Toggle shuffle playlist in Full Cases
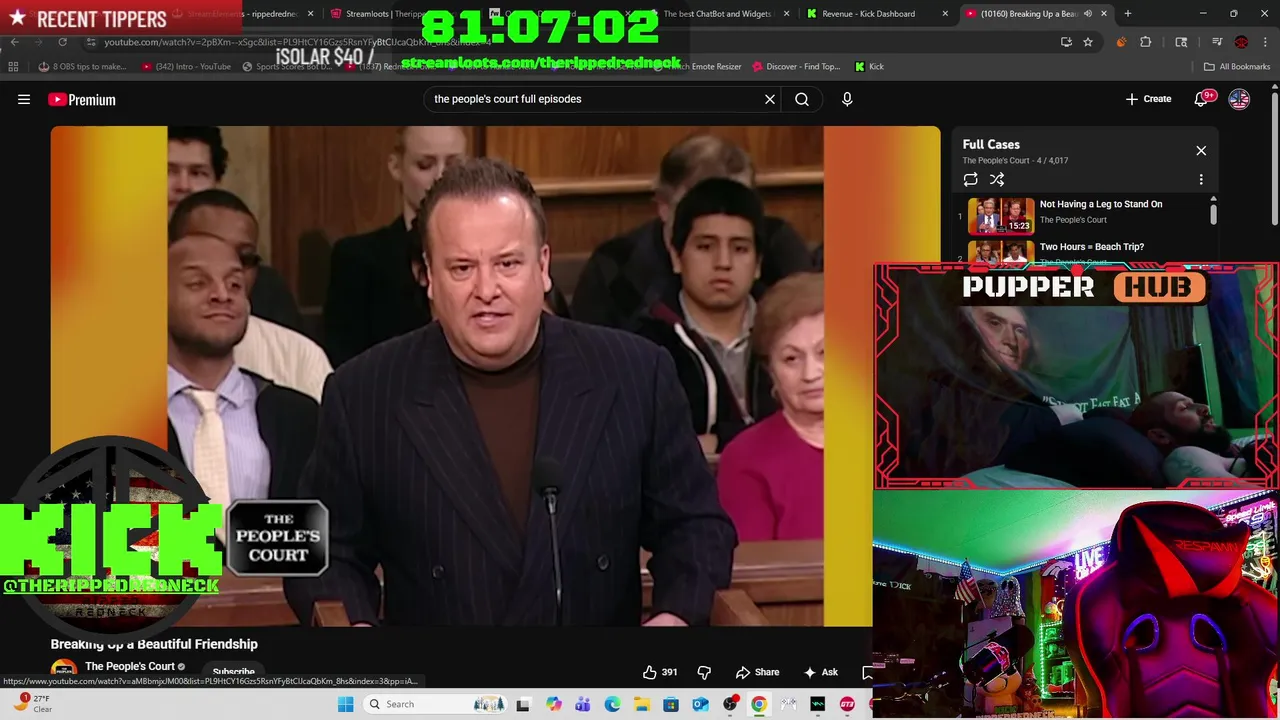Viewport: 1280px width, 720px height. [997, 180]
